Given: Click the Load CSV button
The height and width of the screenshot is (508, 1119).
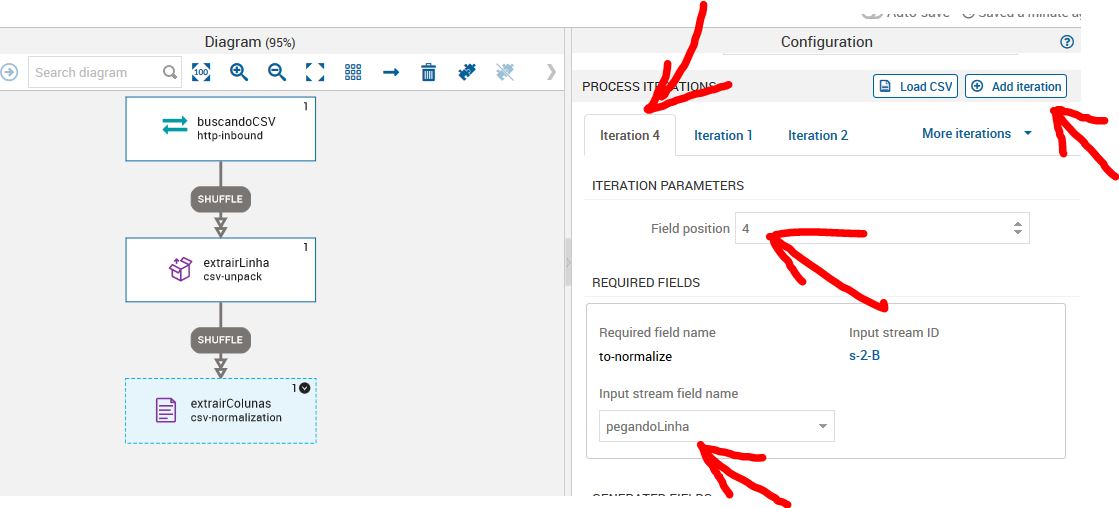Looking at the screenshot, I should coord(915,87).
